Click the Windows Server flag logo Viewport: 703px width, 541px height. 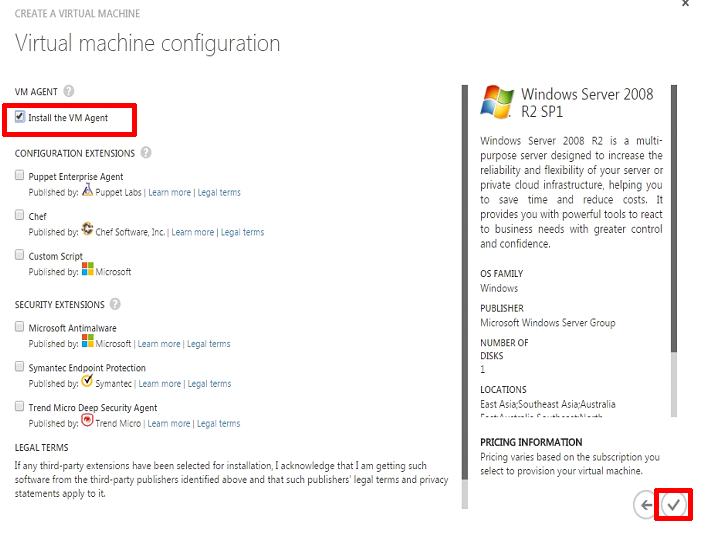point(497,102)
